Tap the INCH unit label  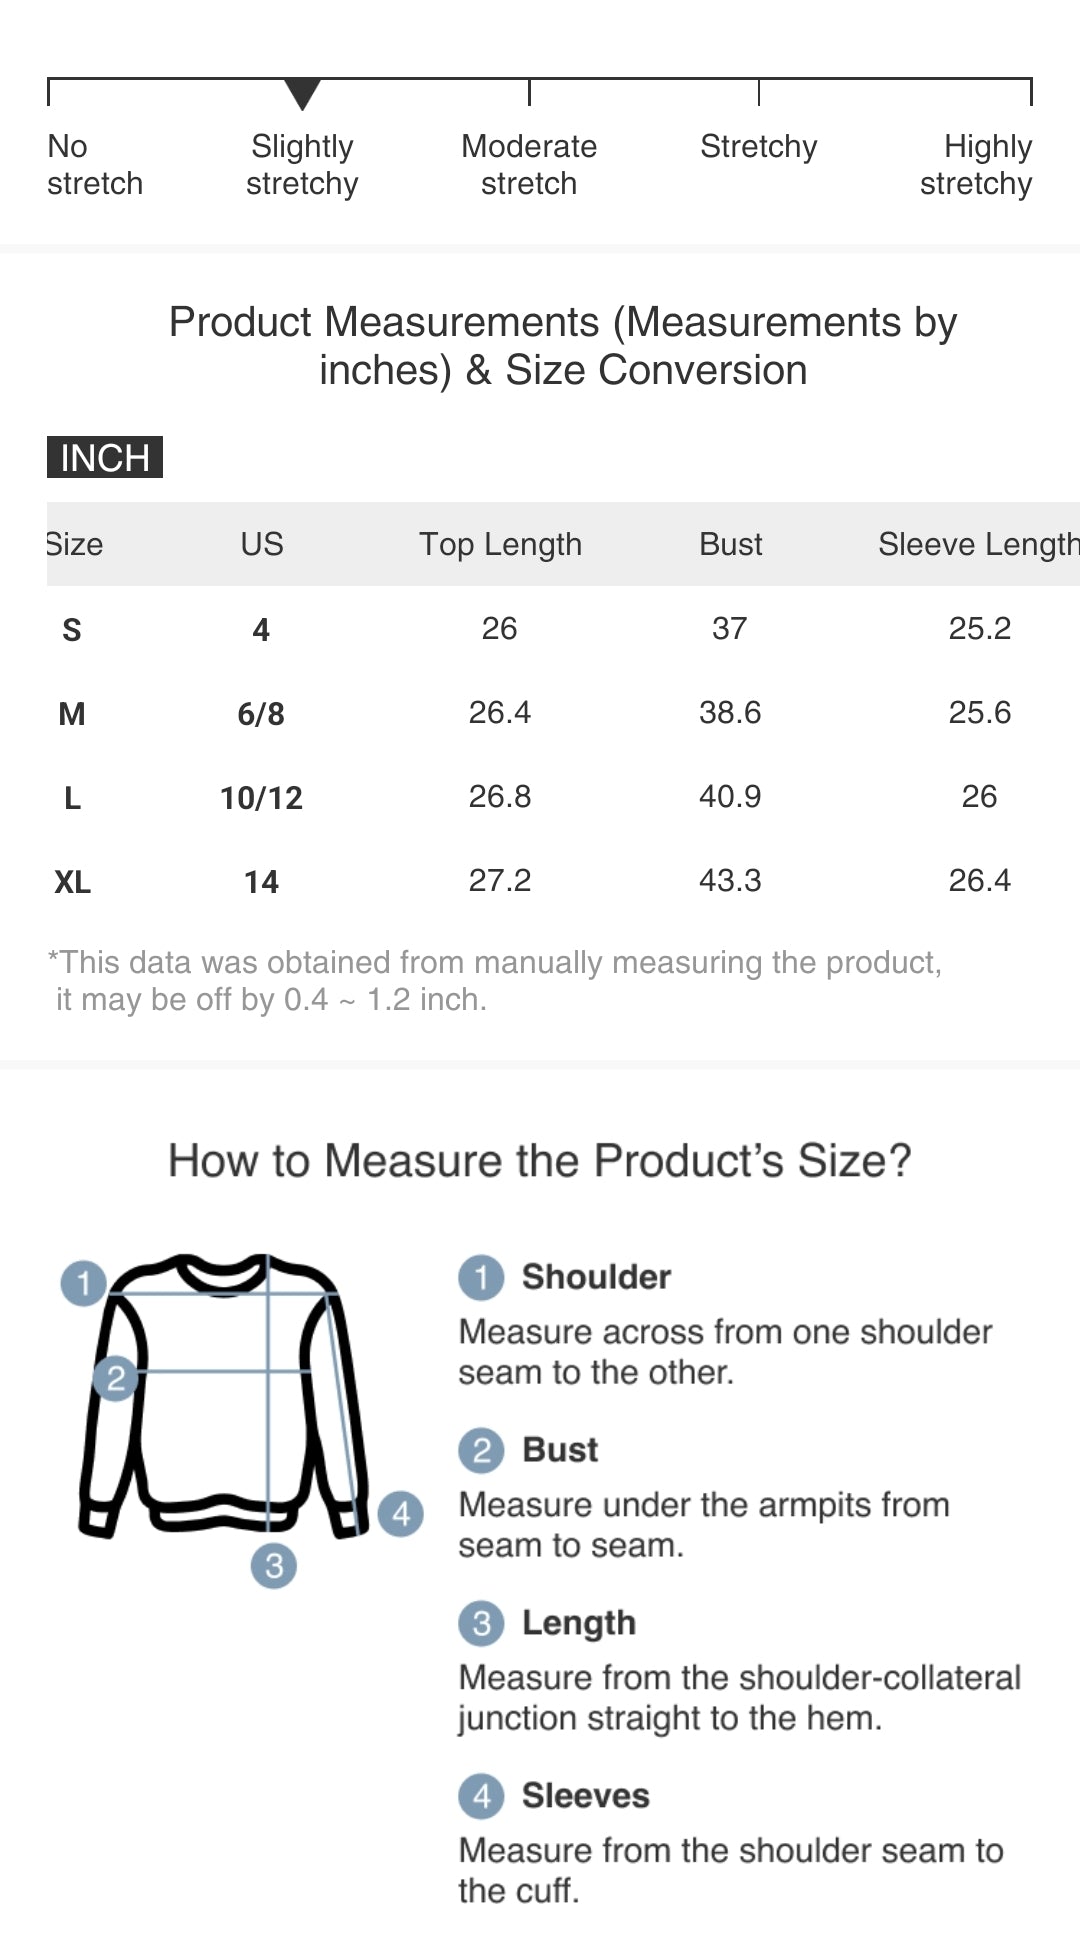point(105,457)
